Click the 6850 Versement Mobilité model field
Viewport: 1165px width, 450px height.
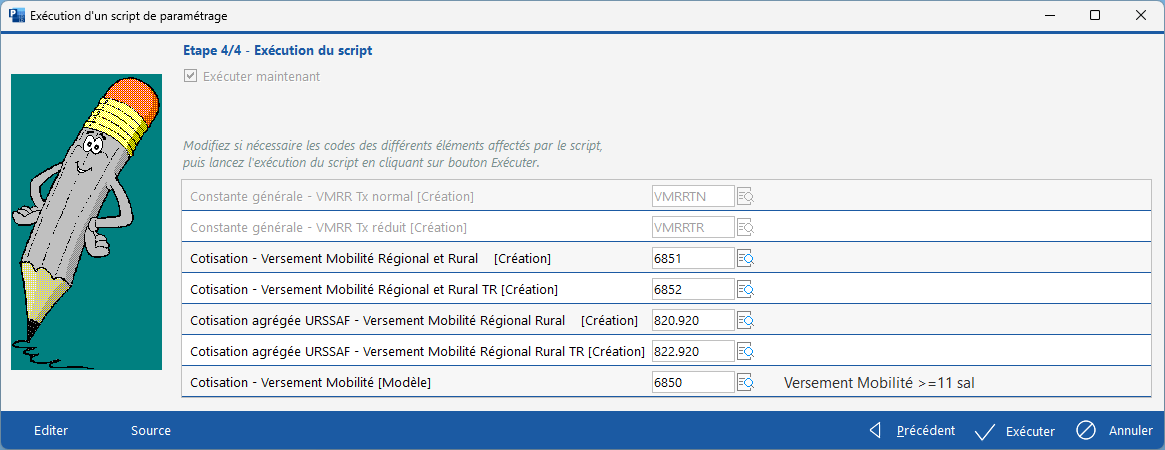[692, 383]
